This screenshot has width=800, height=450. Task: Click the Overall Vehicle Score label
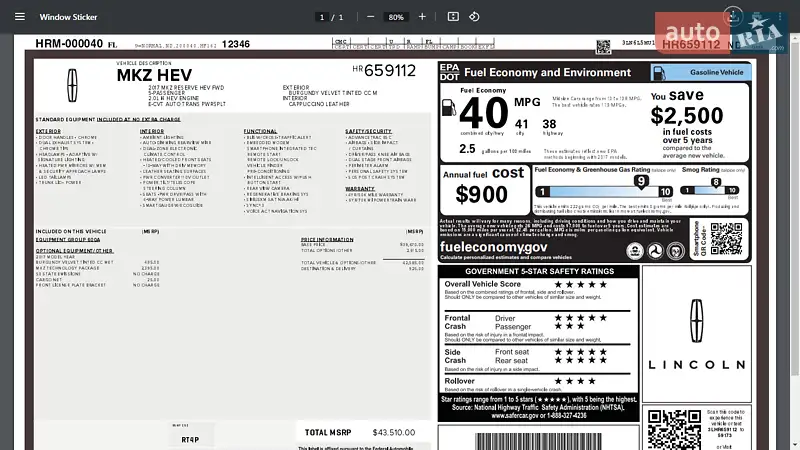482,284
